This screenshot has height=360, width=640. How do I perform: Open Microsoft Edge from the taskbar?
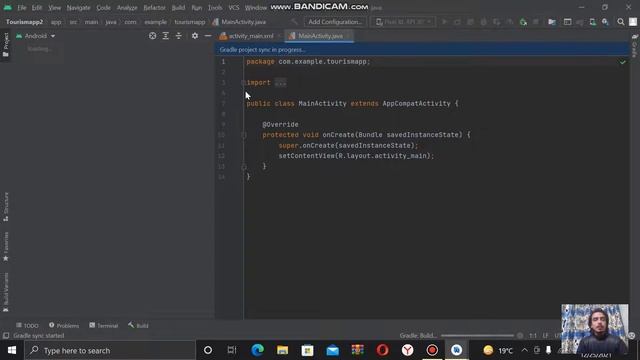tap(258, 350)
